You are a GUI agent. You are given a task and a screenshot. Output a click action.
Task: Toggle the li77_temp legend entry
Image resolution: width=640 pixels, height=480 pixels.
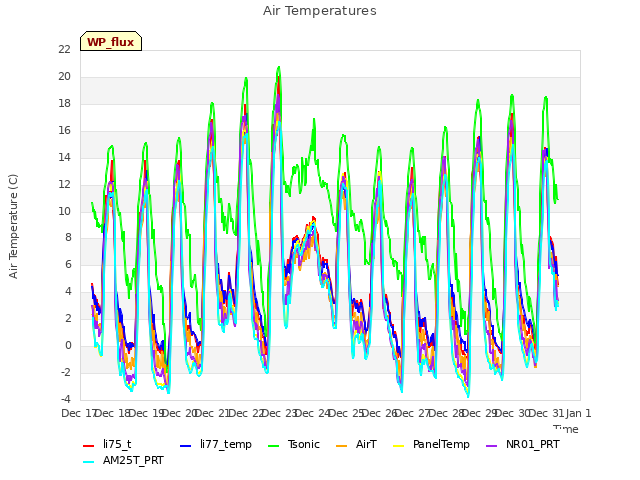point(216,444)
